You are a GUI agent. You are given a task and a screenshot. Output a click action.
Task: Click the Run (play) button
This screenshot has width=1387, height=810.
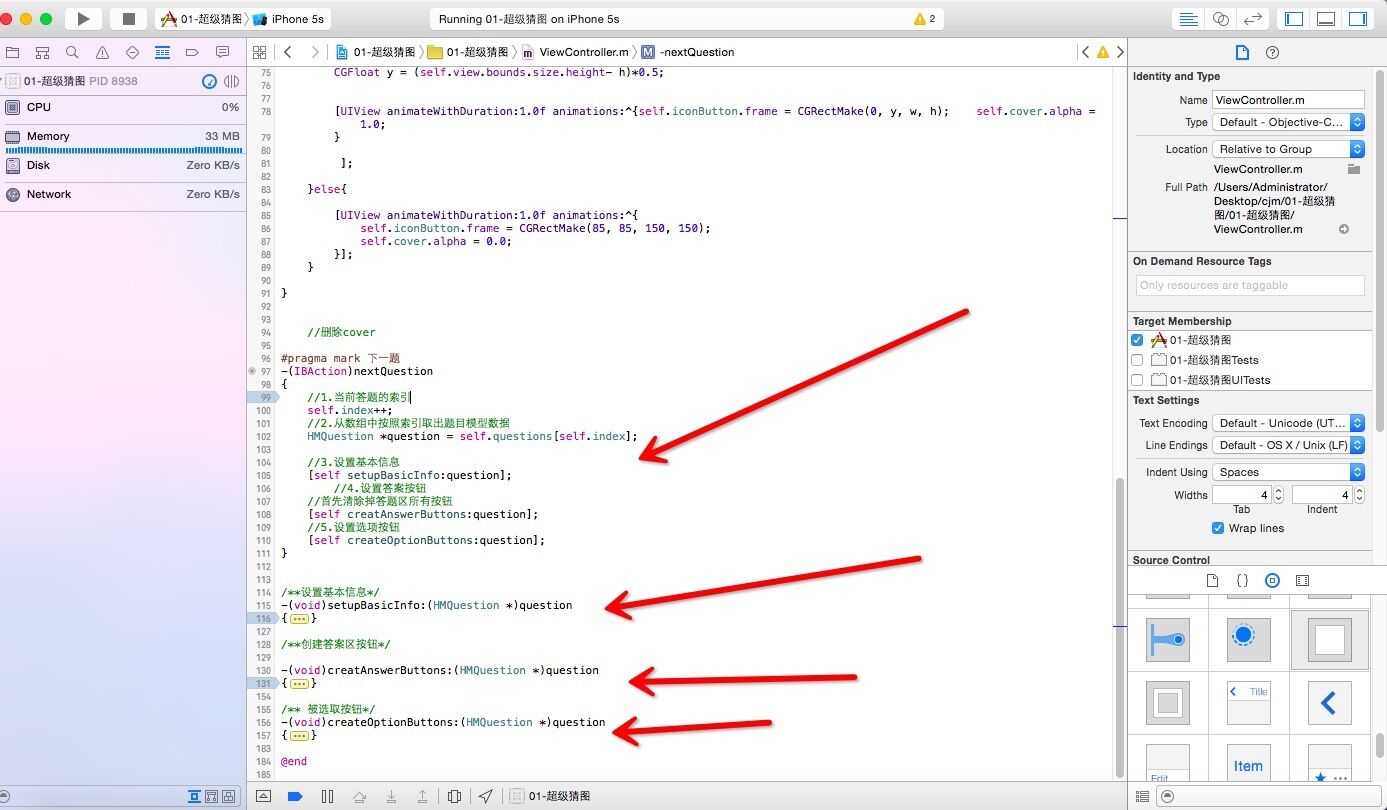point(84,19)
